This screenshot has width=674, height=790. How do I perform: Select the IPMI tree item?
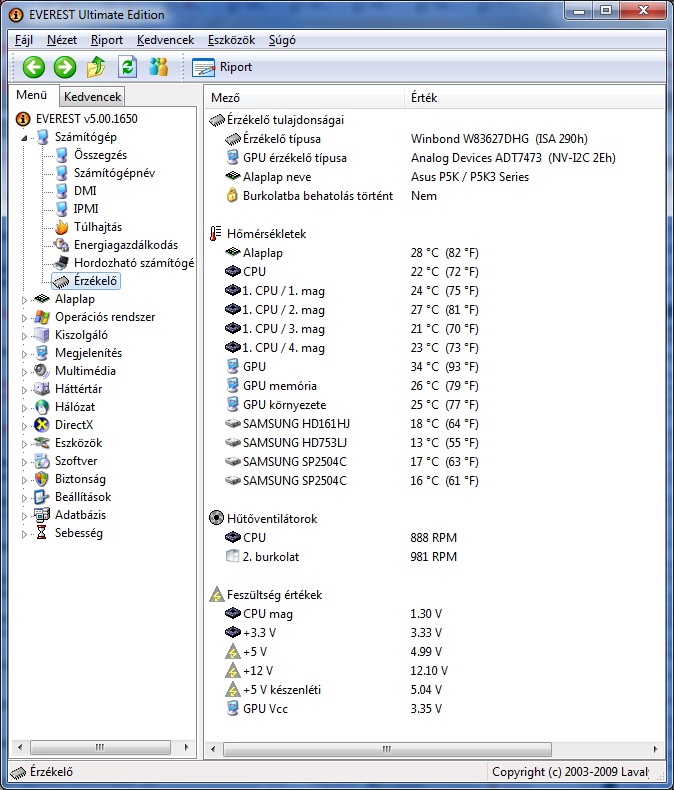click(86, 209)
